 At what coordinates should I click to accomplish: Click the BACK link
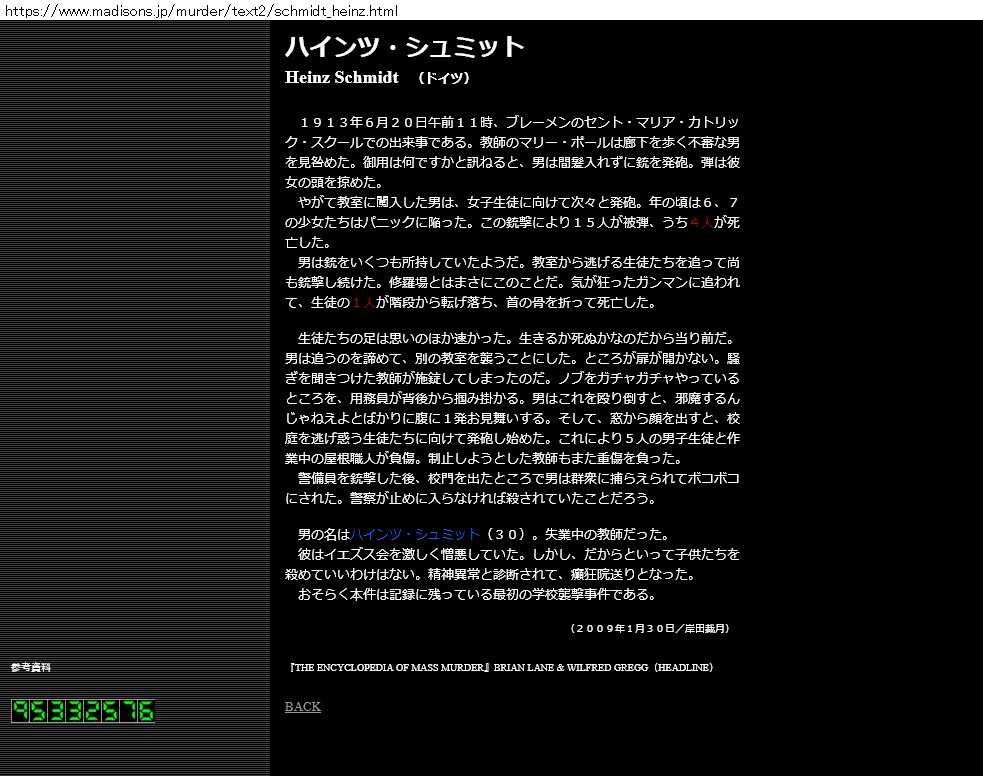point(302,707)
